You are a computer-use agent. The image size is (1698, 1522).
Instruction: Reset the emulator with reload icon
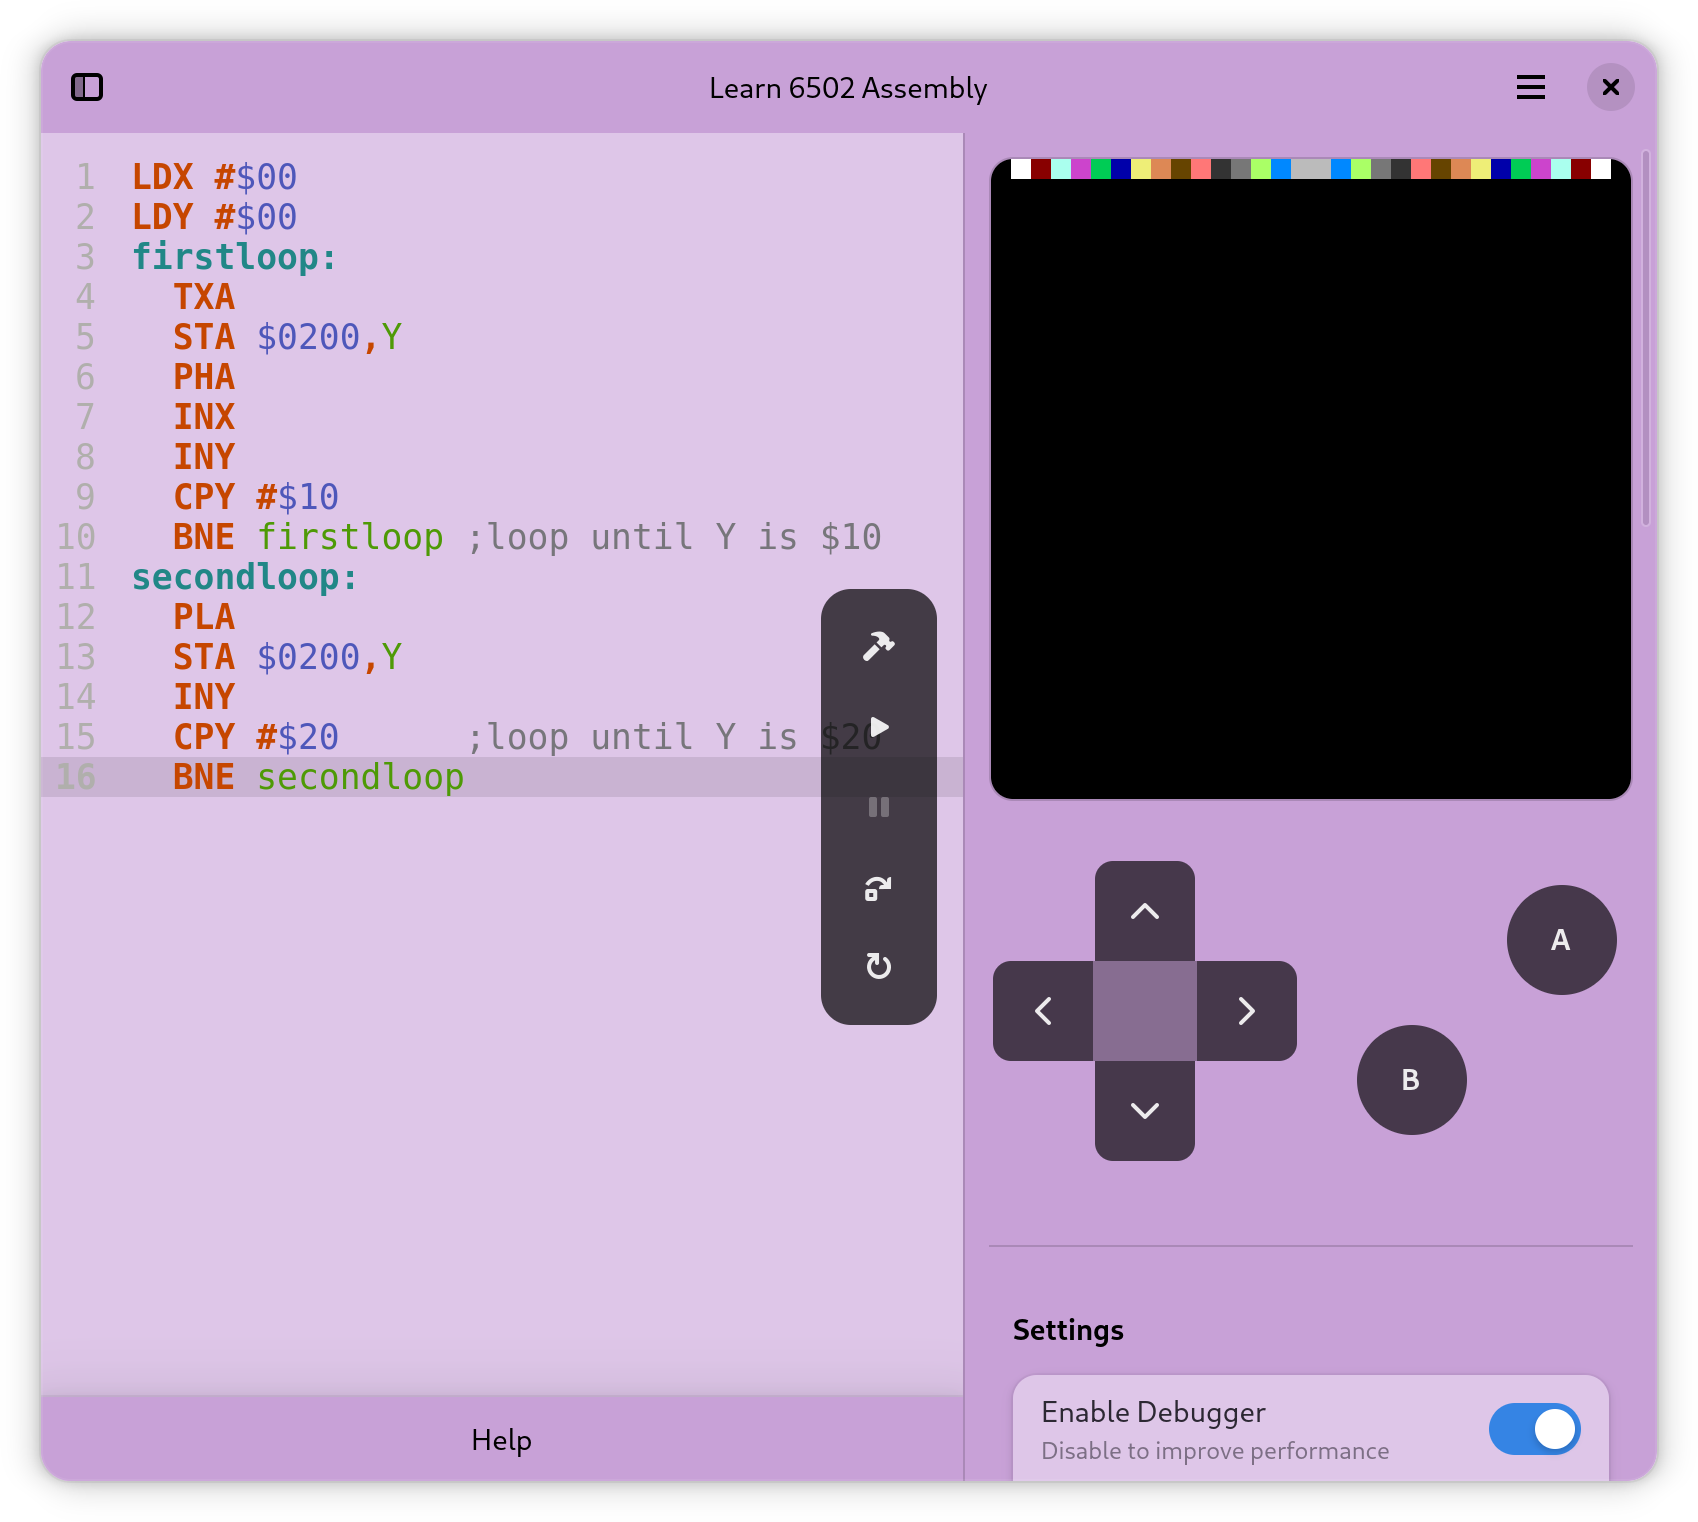click(878, 967)
